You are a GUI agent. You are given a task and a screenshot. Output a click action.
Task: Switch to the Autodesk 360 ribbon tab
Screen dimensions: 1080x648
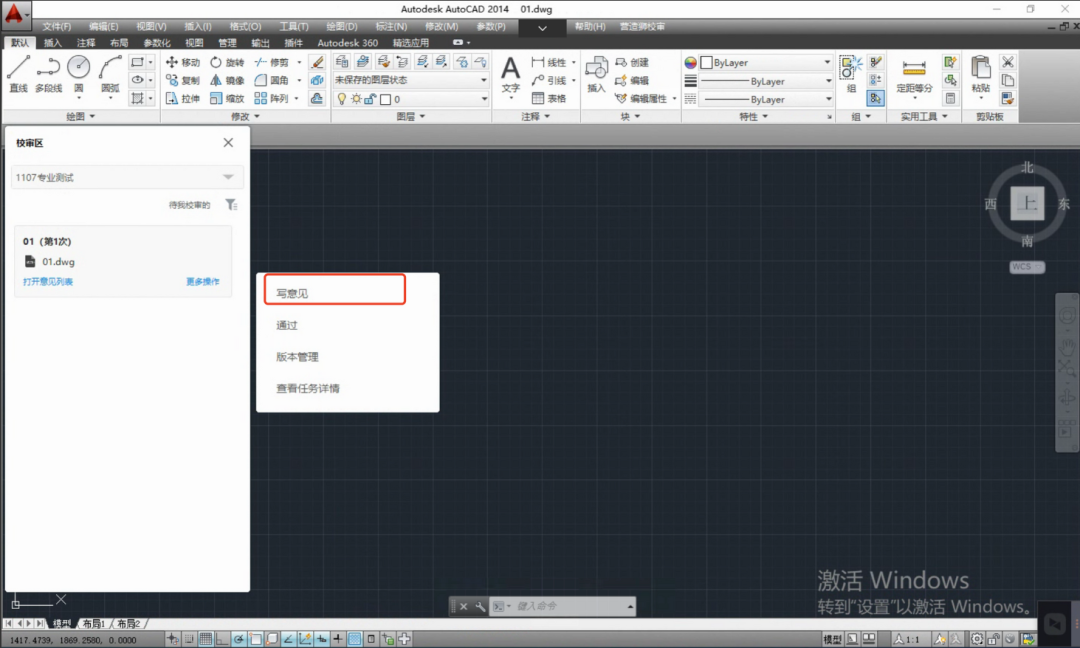pos(347,43)
